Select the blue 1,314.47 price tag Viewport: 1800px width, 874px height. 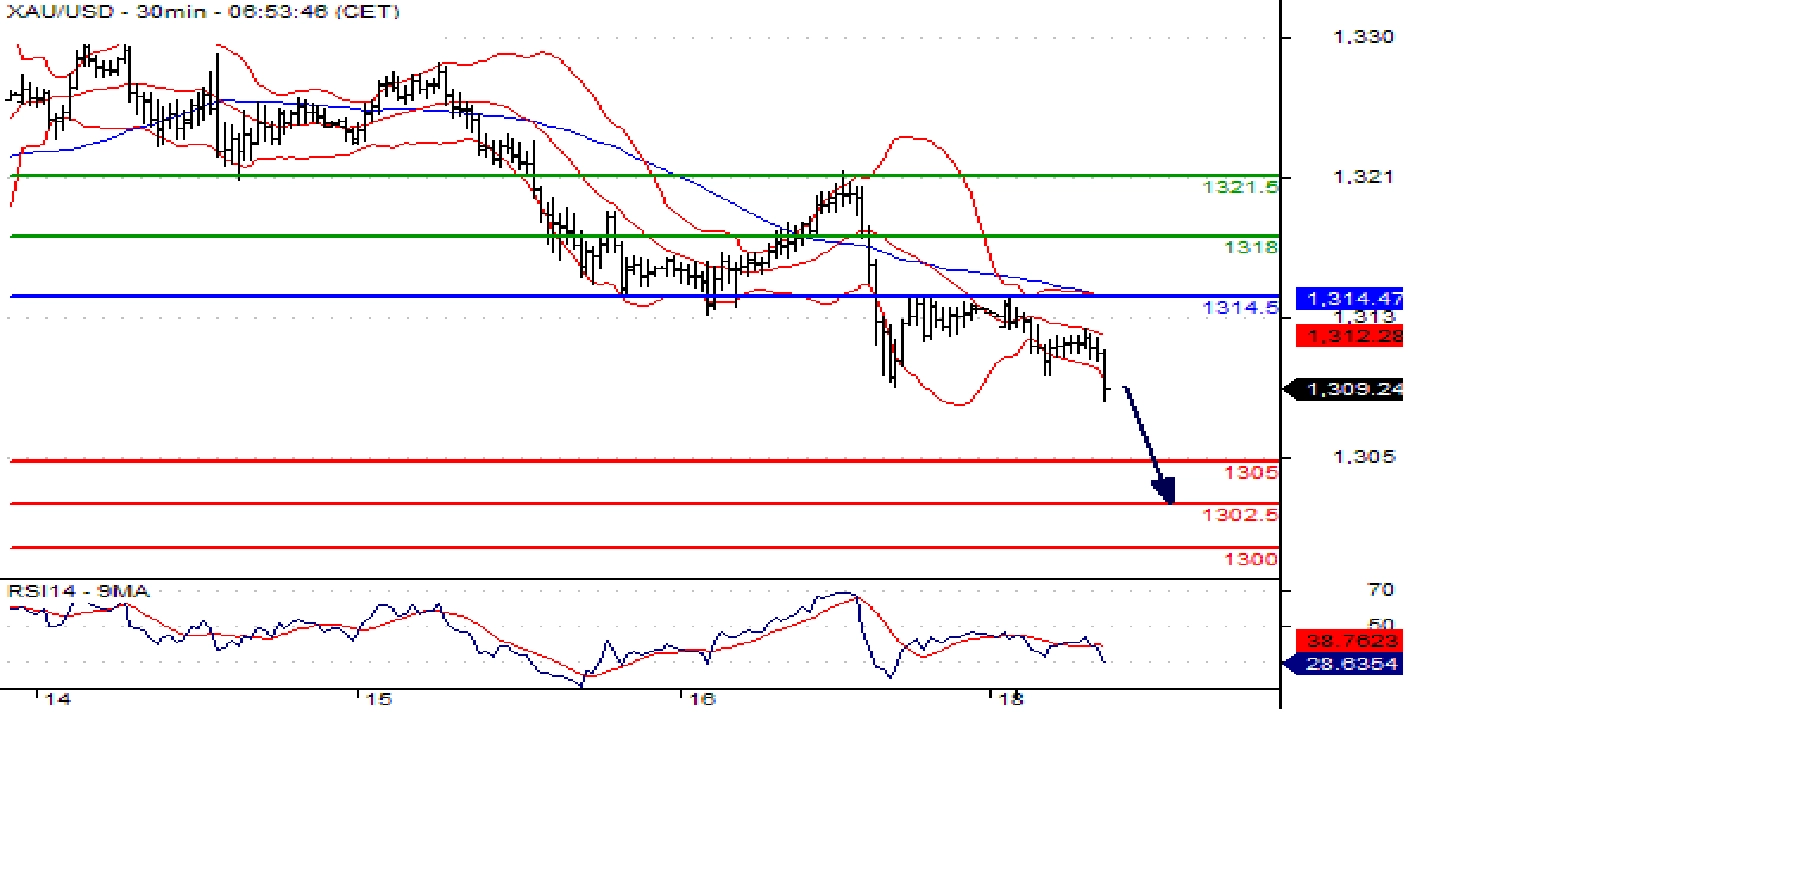point(1351,298)
